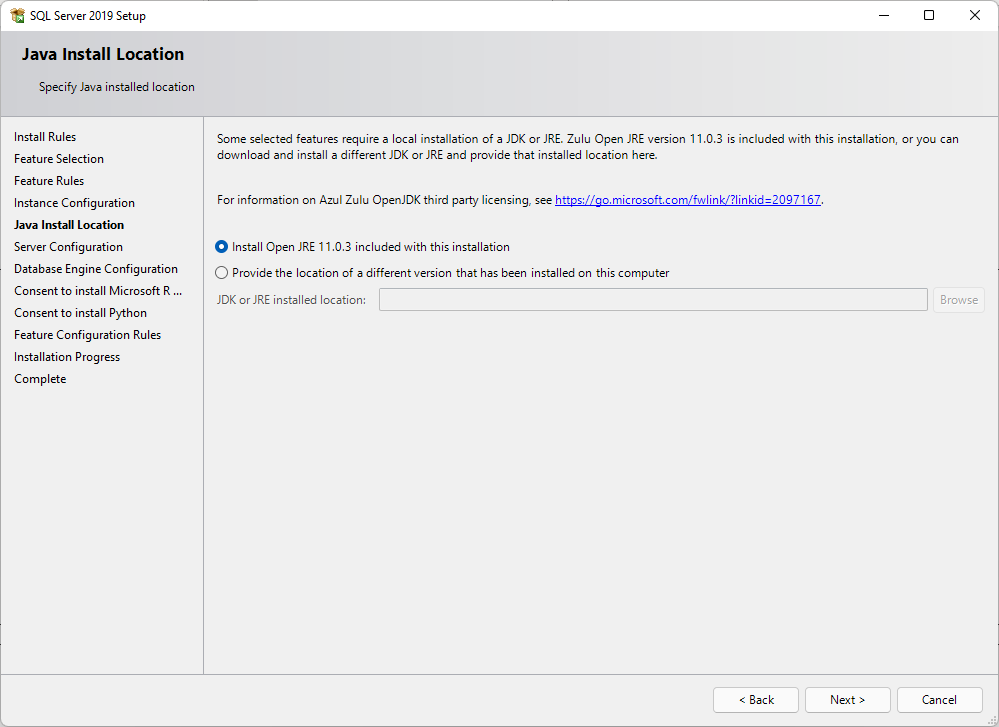Go to previous step with Back button
Image resolution: width=999 pixels, height=727 pixels.
tap(756, 700)
